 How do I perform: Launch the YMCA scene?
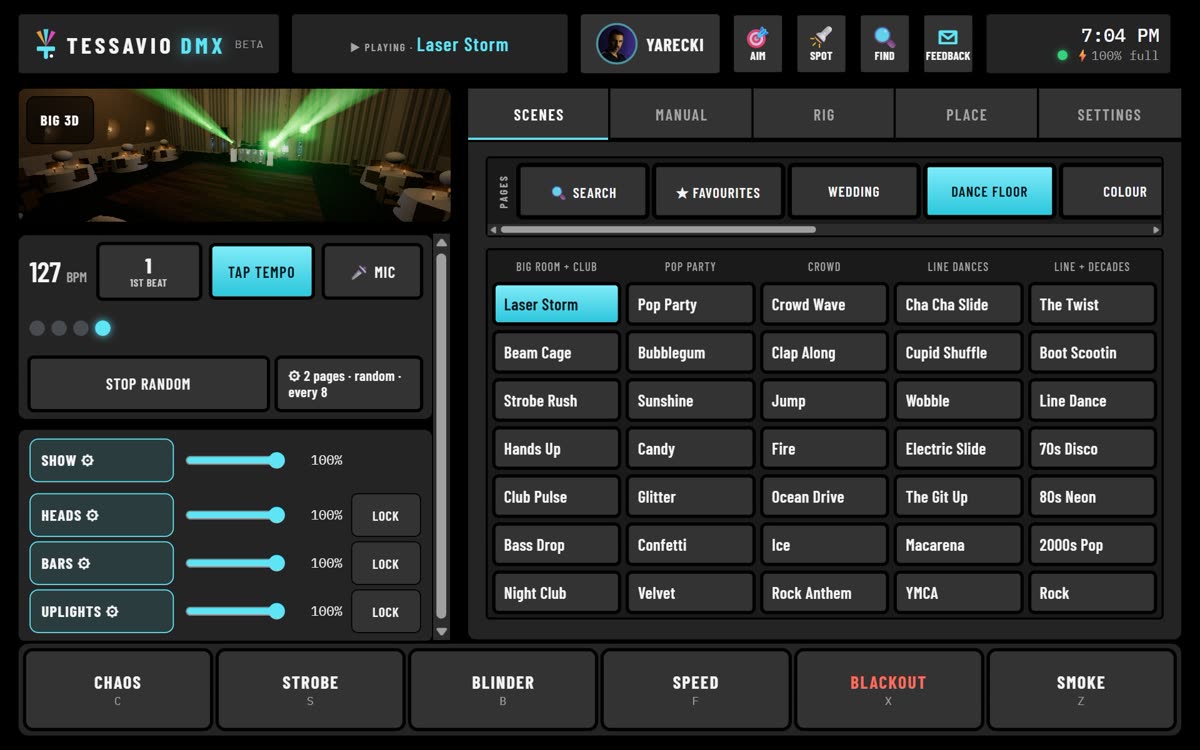pyautogui.click(x=958, y=593)
